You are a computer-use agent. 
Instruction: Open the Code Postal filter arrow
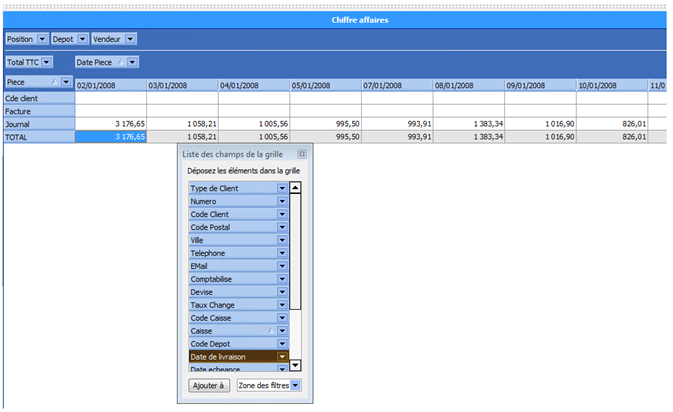coord(282,227)
